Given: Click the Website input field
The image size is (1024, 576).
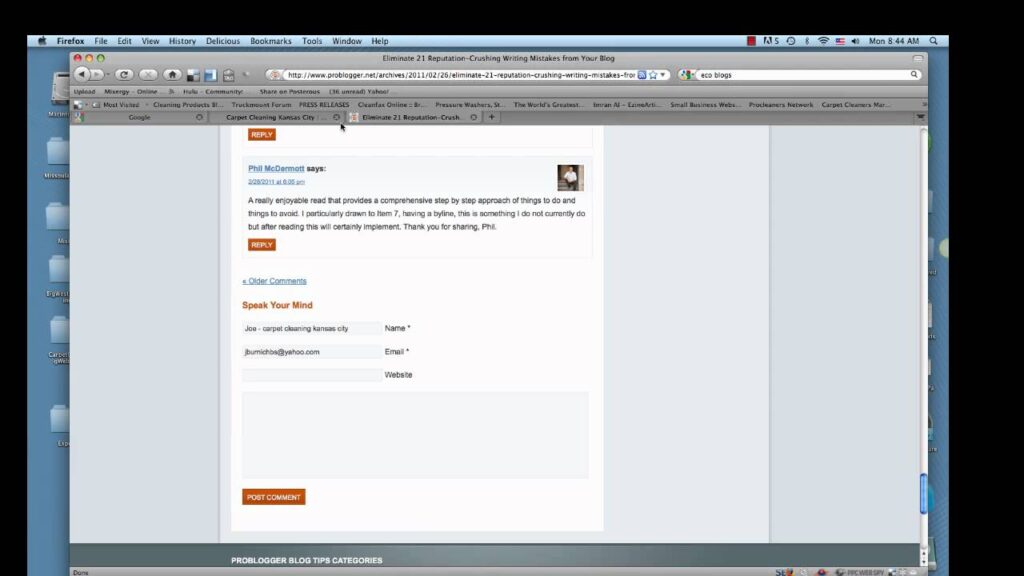Looking at the screenshot, I should coord(312,375).
